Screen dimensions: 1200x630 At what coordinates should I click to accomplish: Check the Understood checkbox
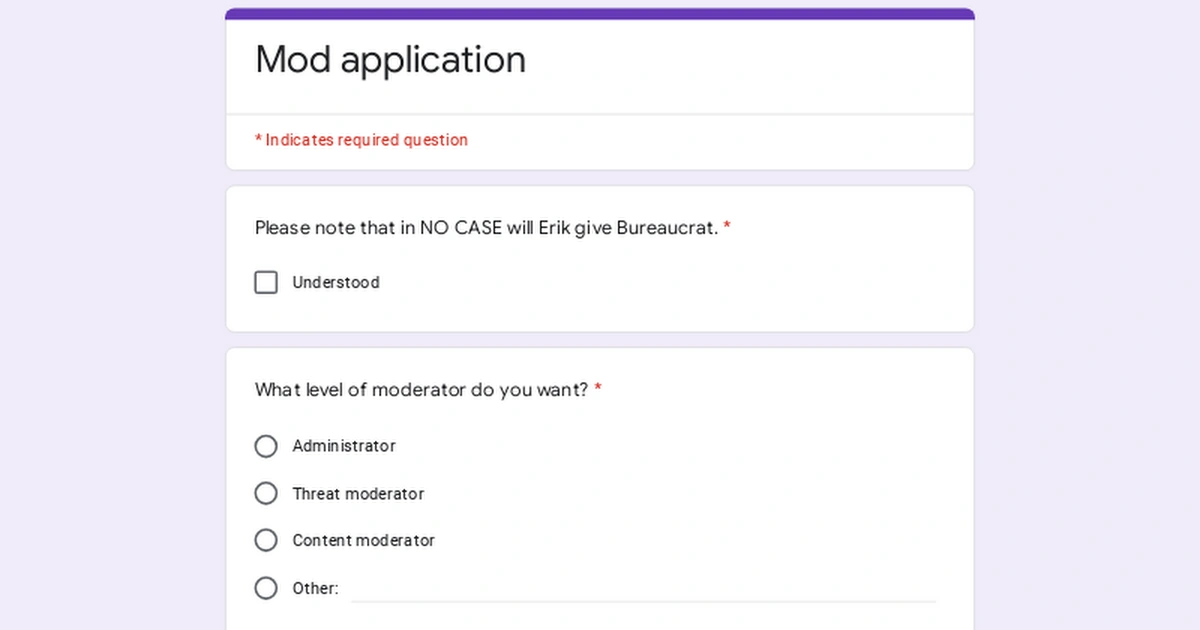pos(266,282)
